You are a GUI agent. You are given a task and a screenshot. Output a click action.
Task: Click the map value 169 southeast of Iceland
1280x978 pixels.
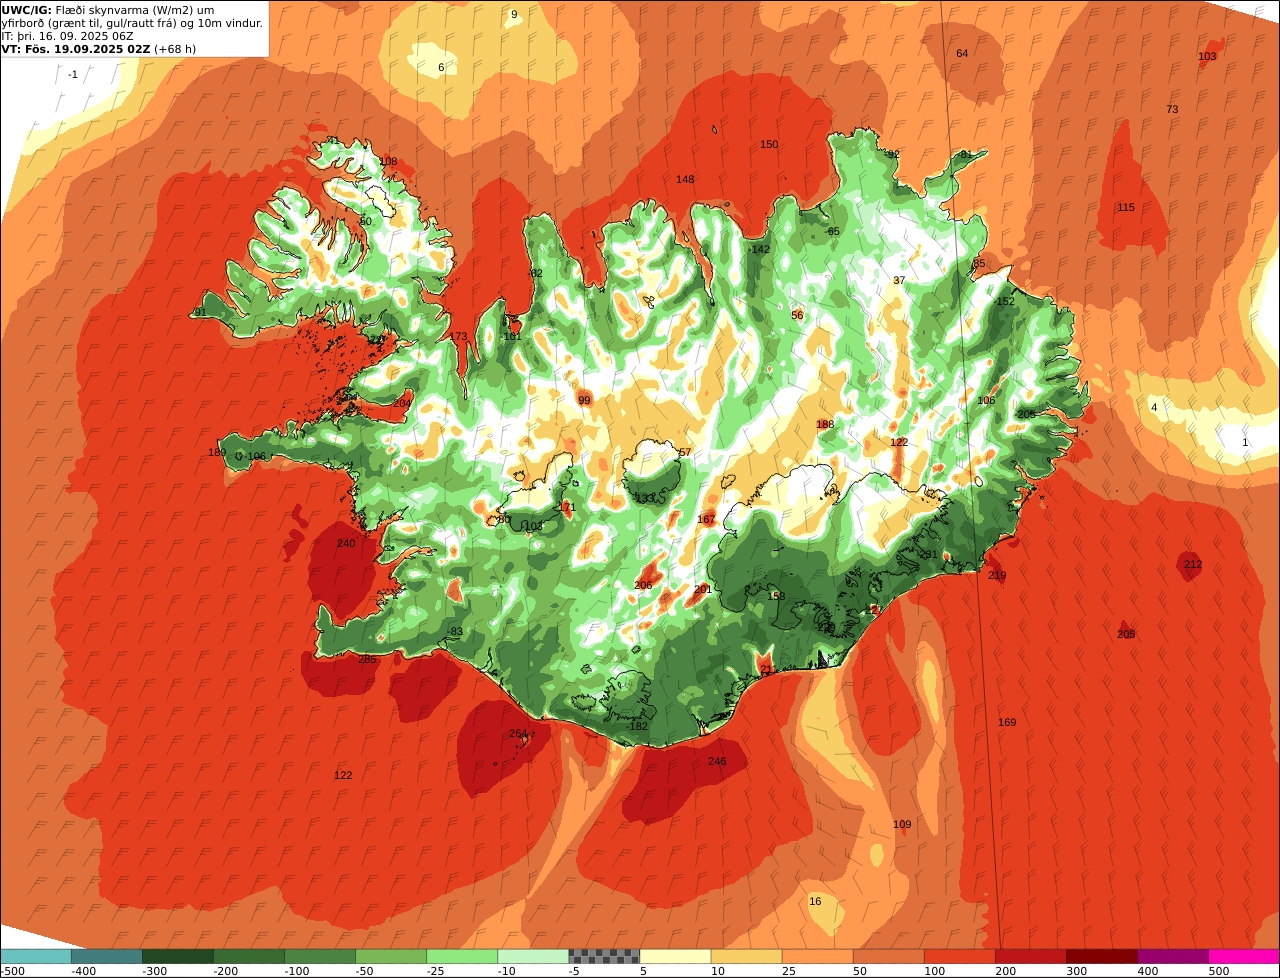tap(1007, 722)
